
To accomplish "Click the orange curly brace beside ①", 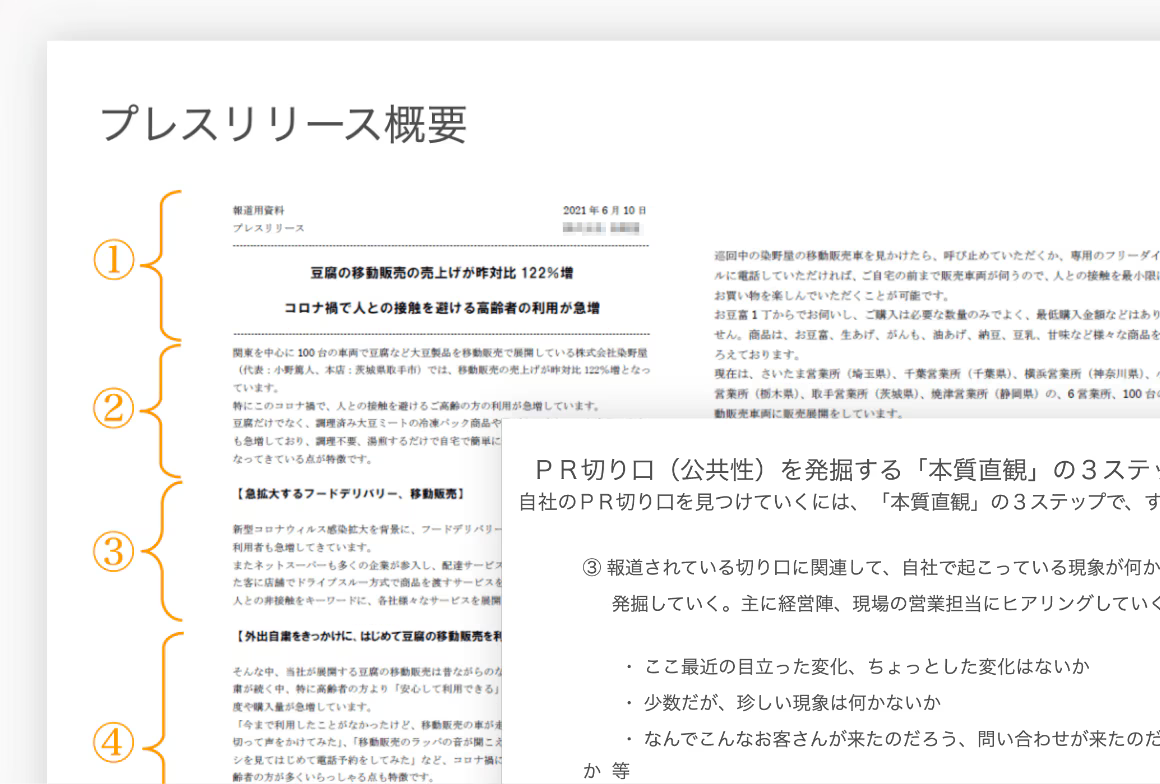I will (x=158, y=264).
